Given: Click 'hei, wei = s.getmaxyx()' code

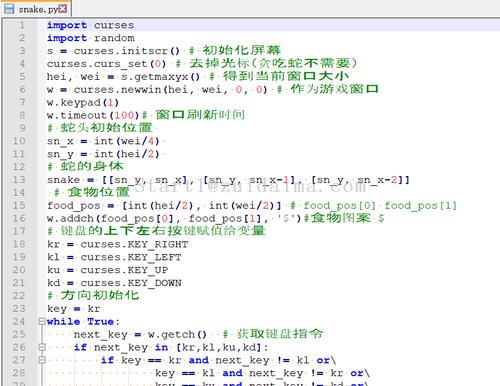Looking at the screenshot, I should coord(123,77).
